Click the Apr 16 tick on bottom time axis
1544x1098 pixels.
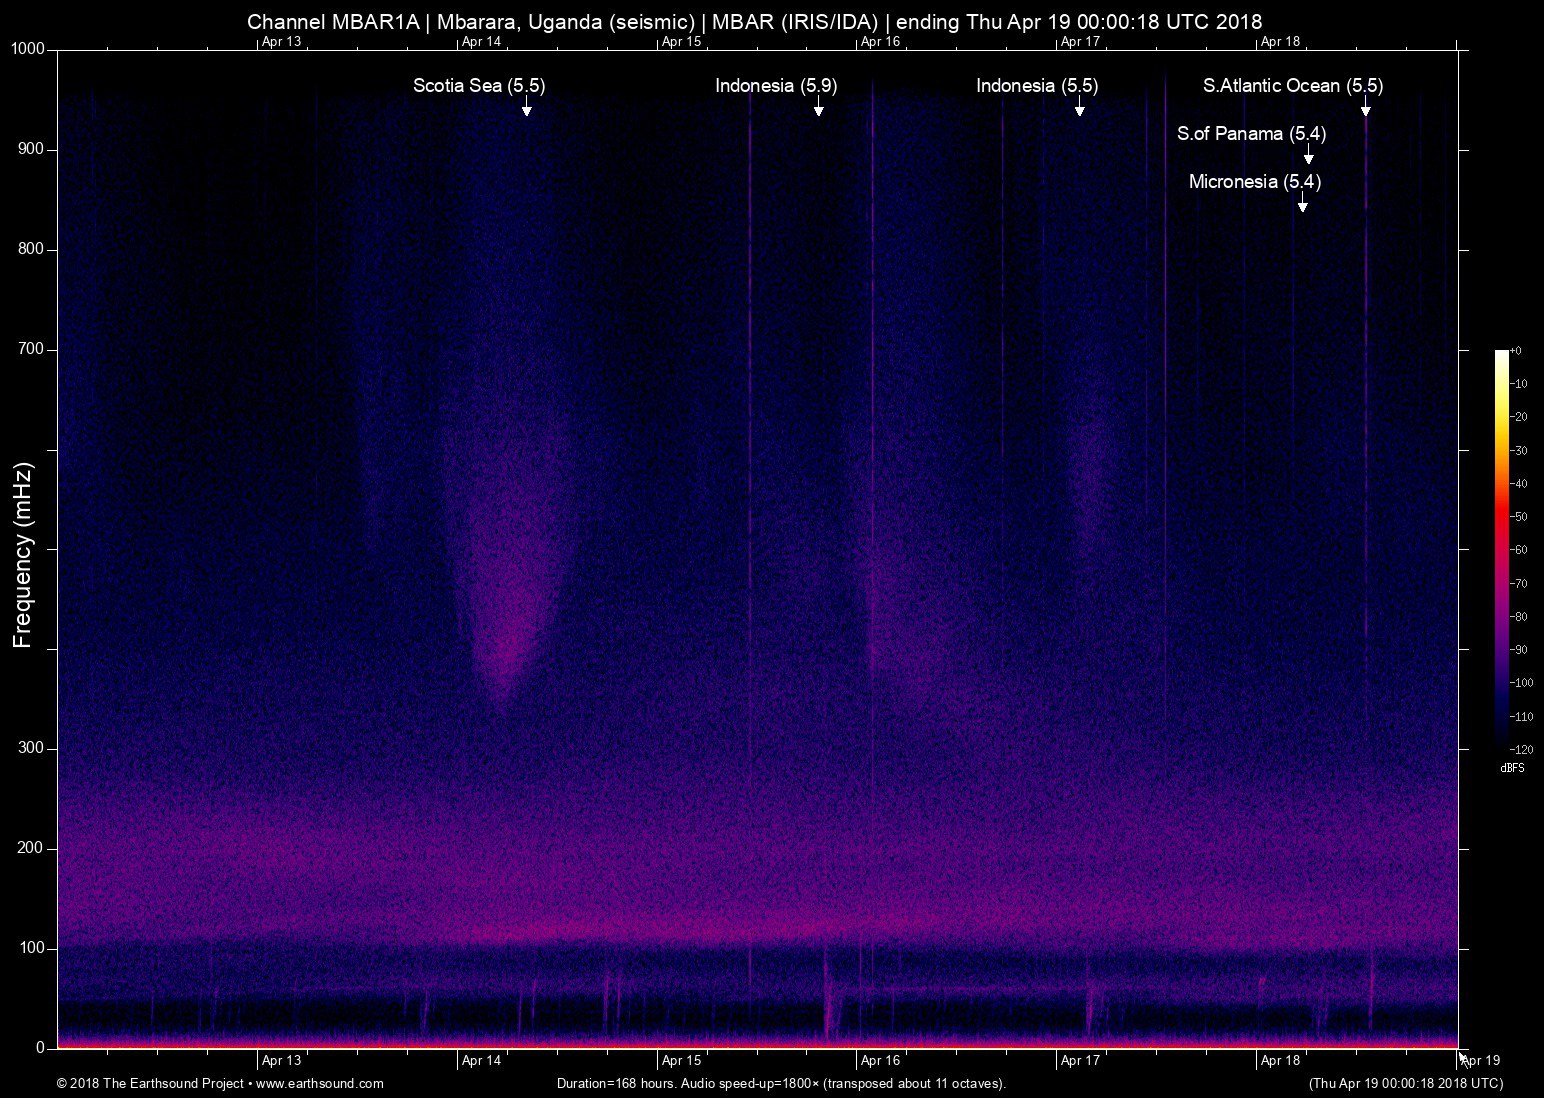tap(880, 1061)
